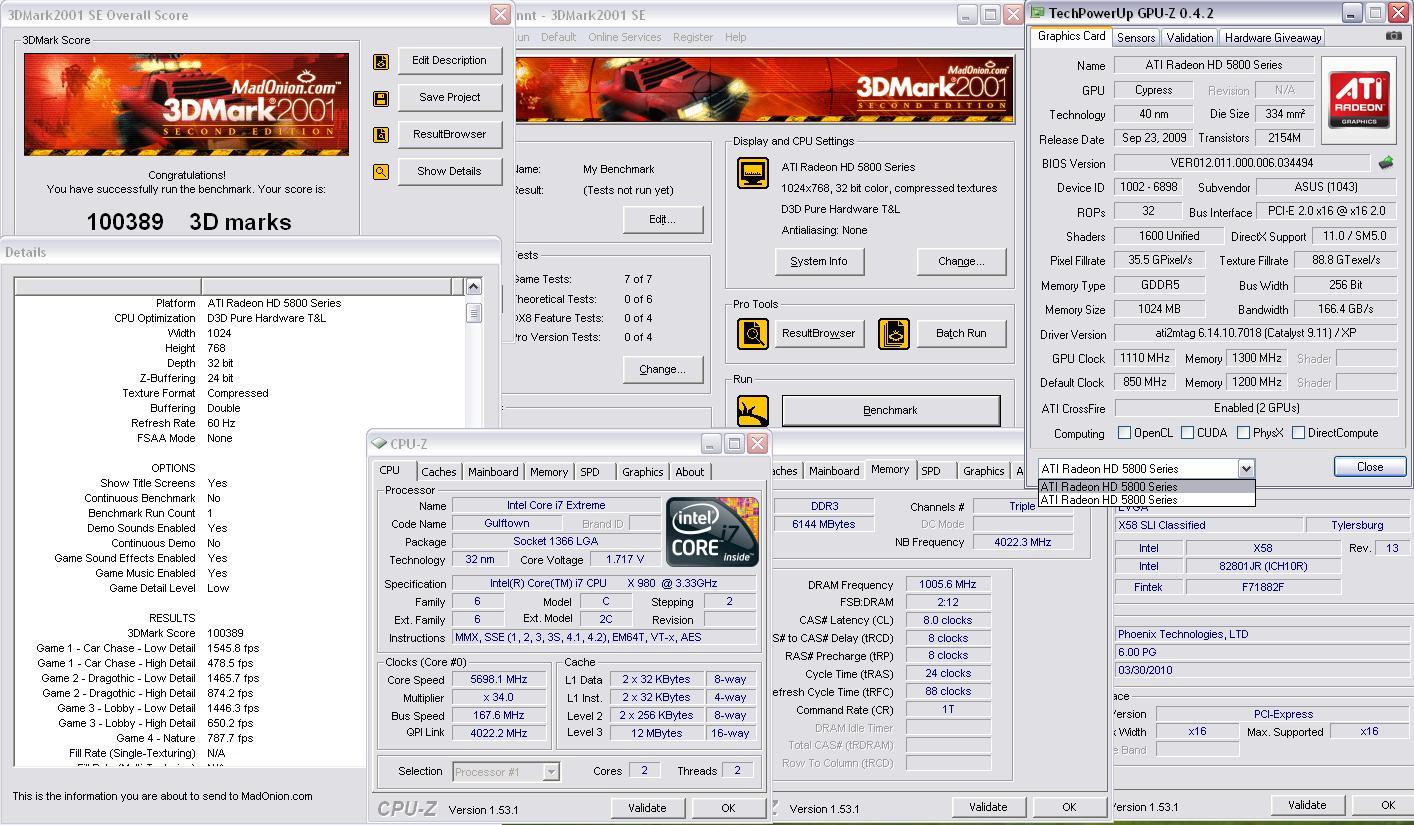
Task: Open Hardware Giveaway tab in GPU-Z
Action: [x=1273, y=38]
